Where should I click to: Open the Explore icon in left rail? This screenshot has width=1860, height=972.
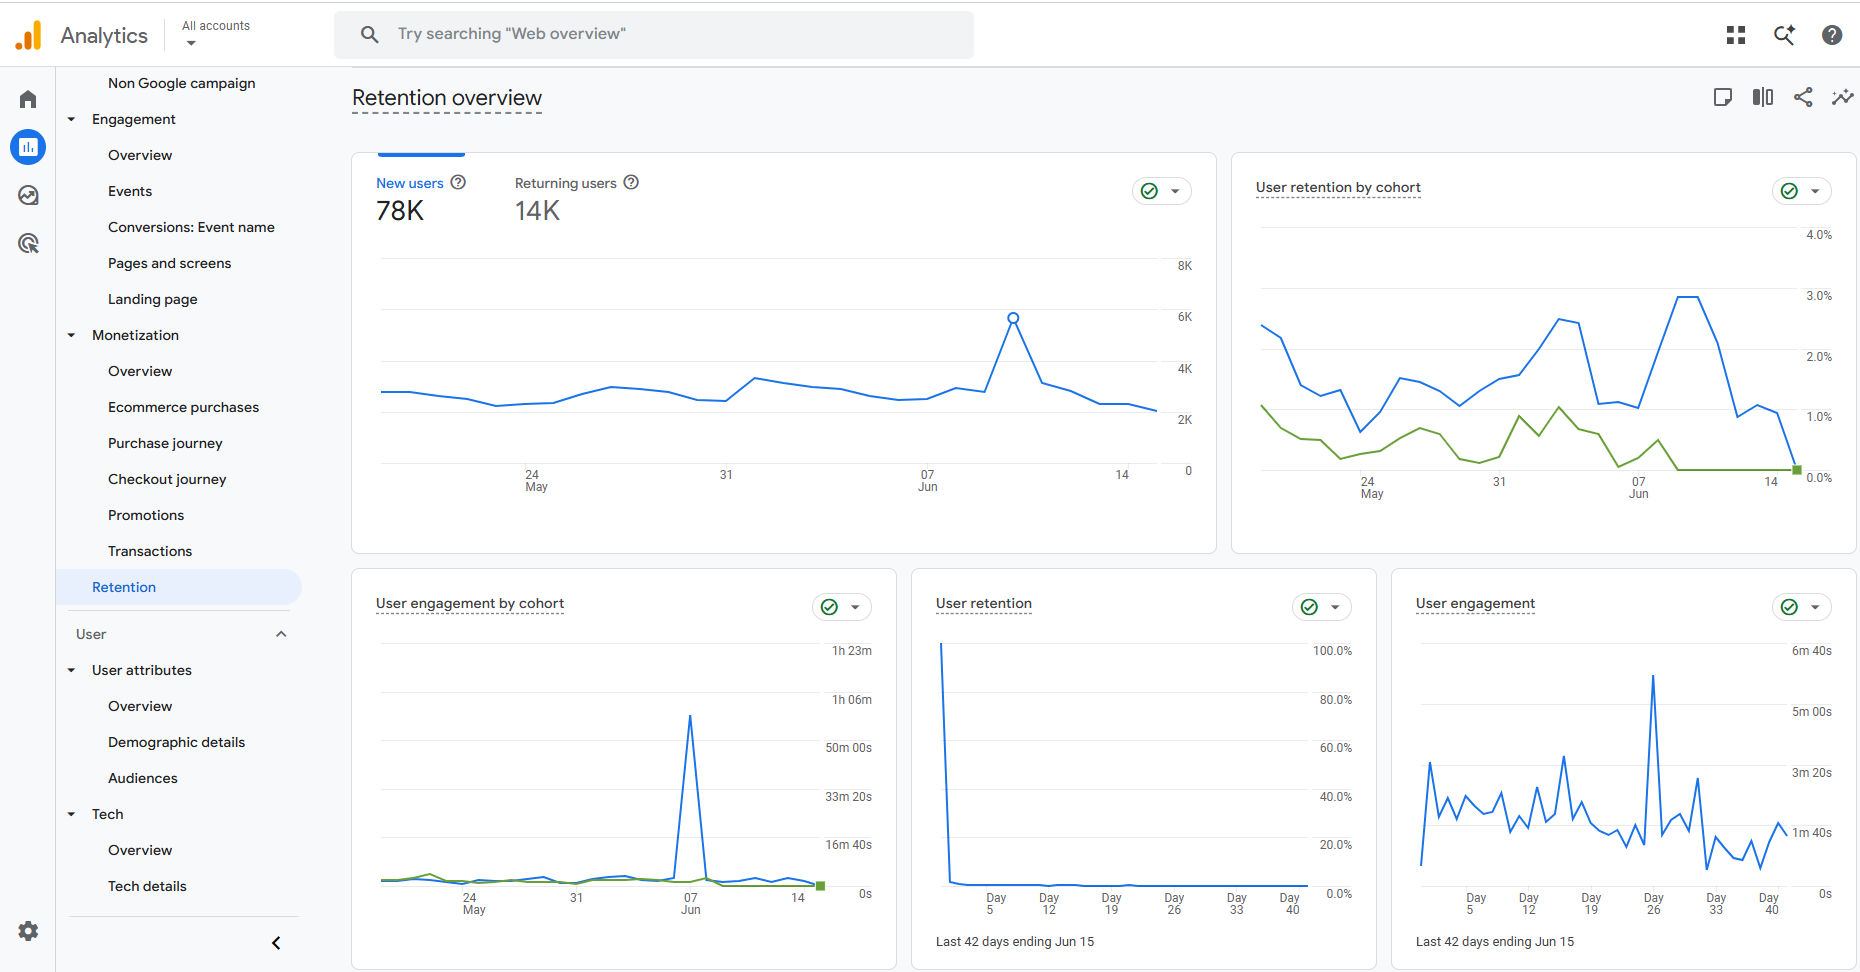pos(28,195)
